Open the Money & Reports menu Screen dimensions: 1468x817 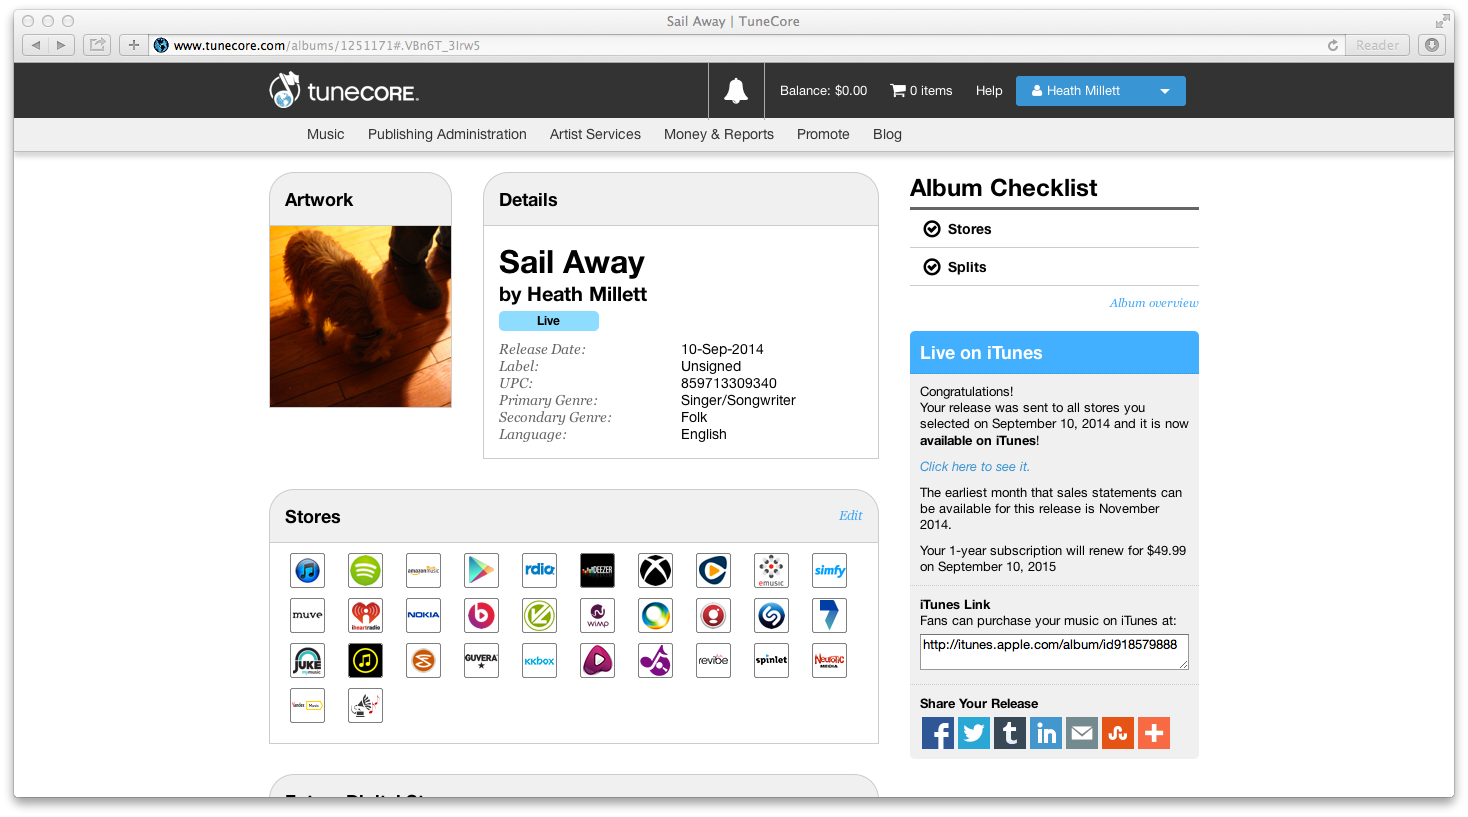click(719, 134)
